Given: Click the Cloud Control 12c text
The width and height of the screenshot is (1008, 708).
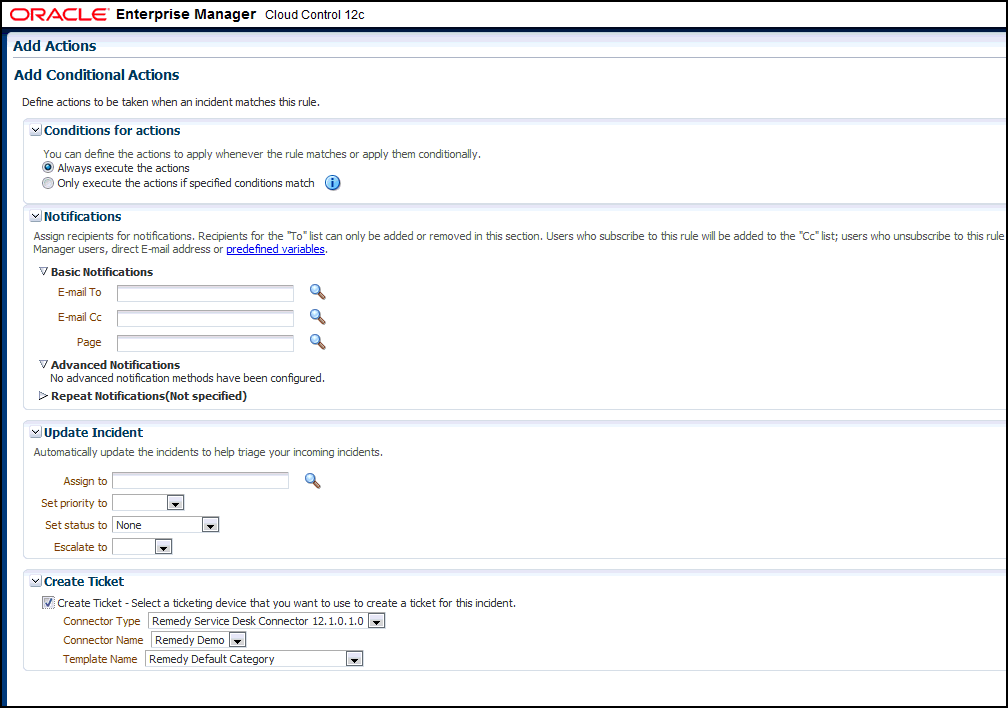Looking at the screenshot, I should click(x=314, y=15).
